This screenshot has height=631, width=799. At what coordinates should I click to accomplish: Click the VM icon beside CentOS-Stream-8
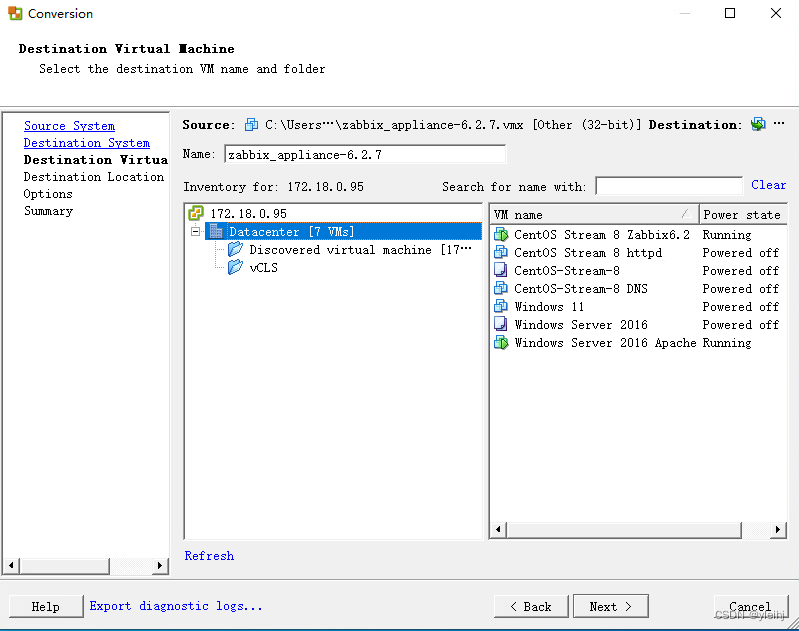click(x=501, y=270)
